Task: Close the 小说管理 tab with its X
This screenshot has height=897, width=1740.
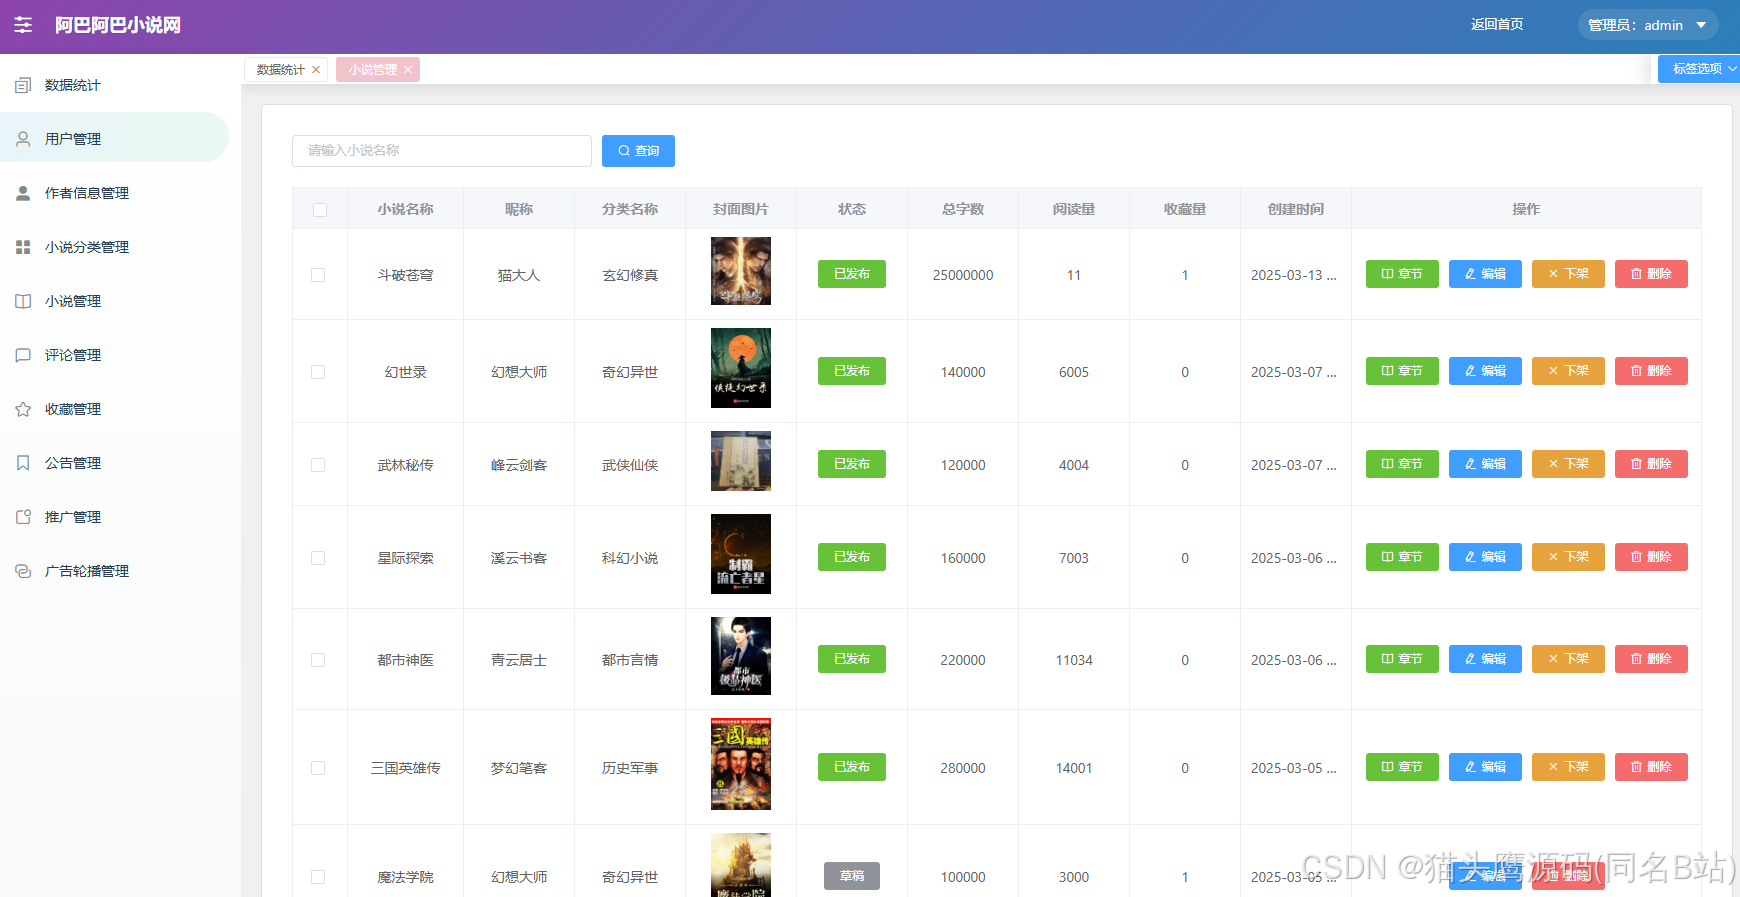Action: (408, 70)
